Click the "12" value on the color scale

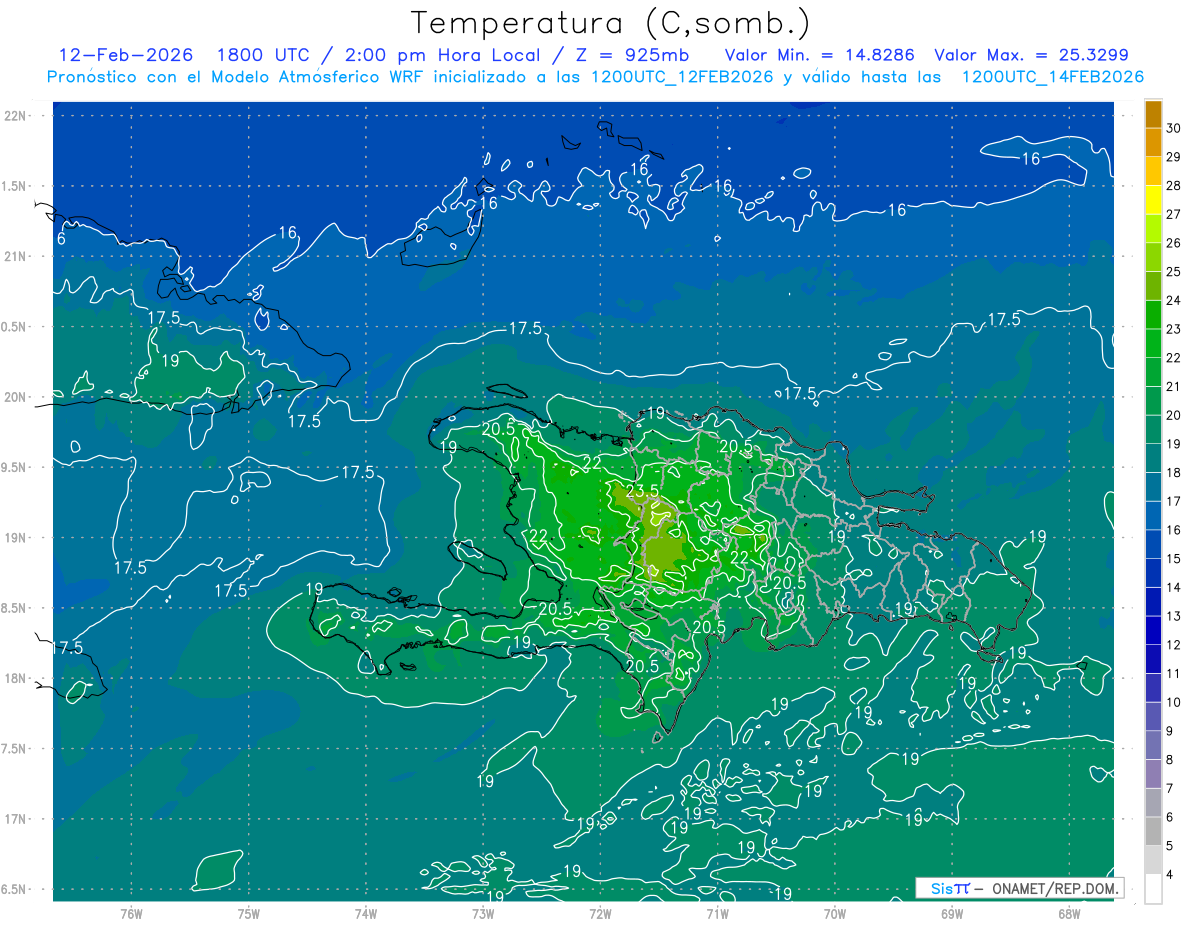(1173, 645)
